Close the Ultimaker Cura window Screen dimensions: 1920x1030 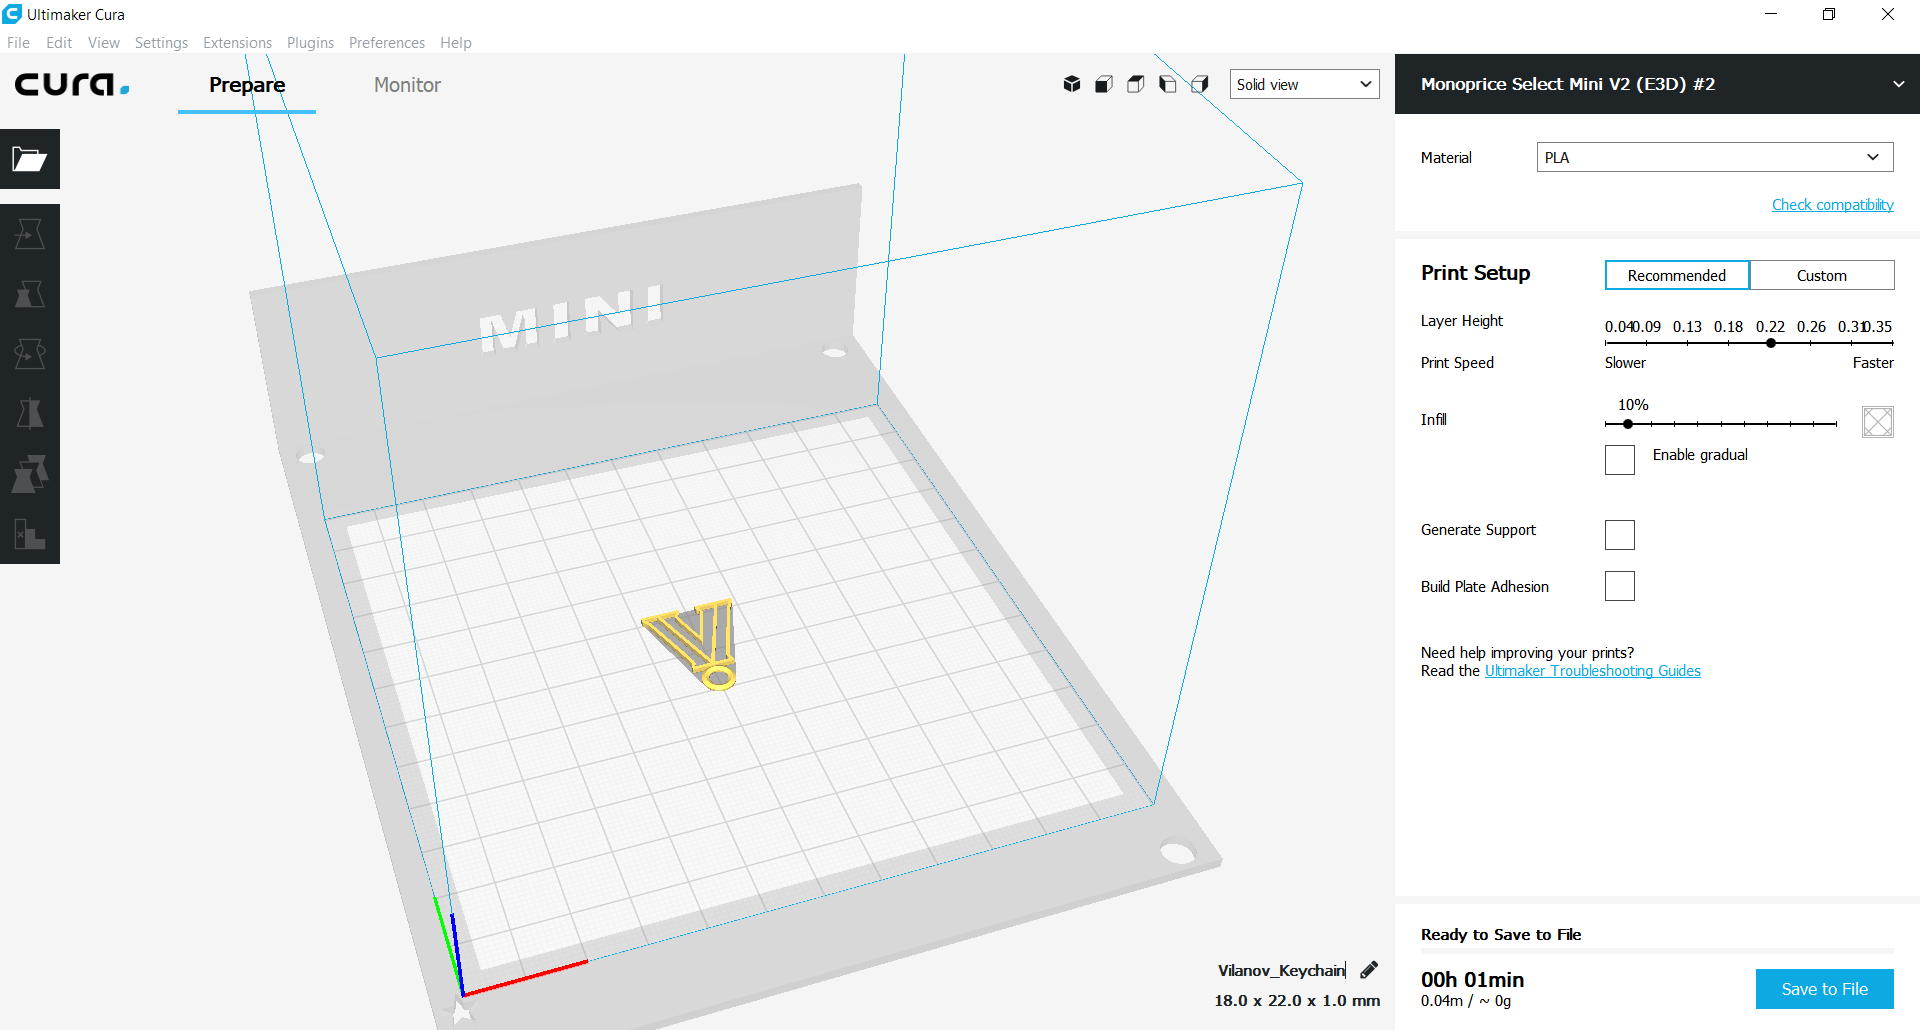tap(1888, 14)
